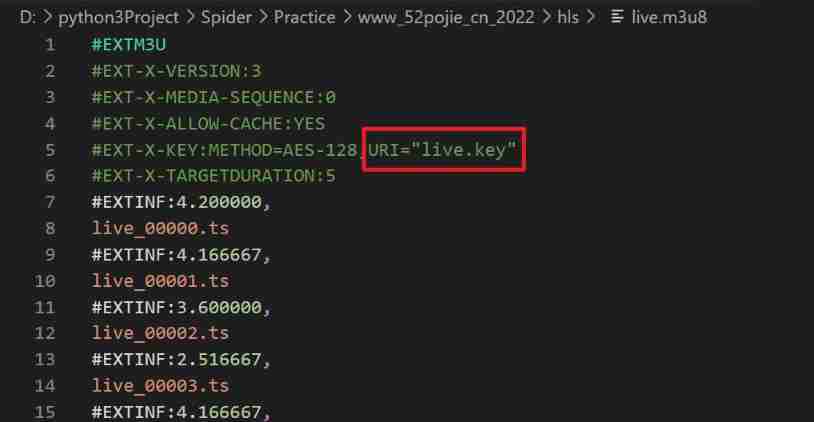The width and height of the screenshot is (814, 422).
Task: Select the python3Project breadcrumb folder
Action: click(x=118, y=18)
